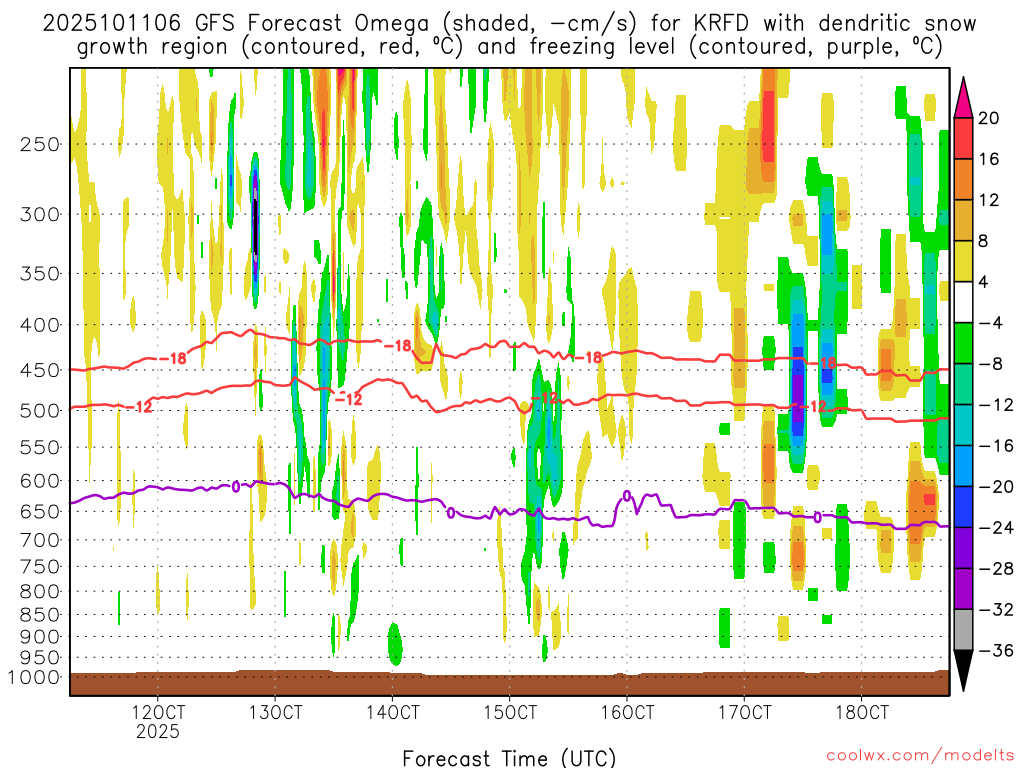Image resolution: width=1024 pixels, height=768 pixels.
Task: Click the 500 pressure level axis label
Action: 40,411
